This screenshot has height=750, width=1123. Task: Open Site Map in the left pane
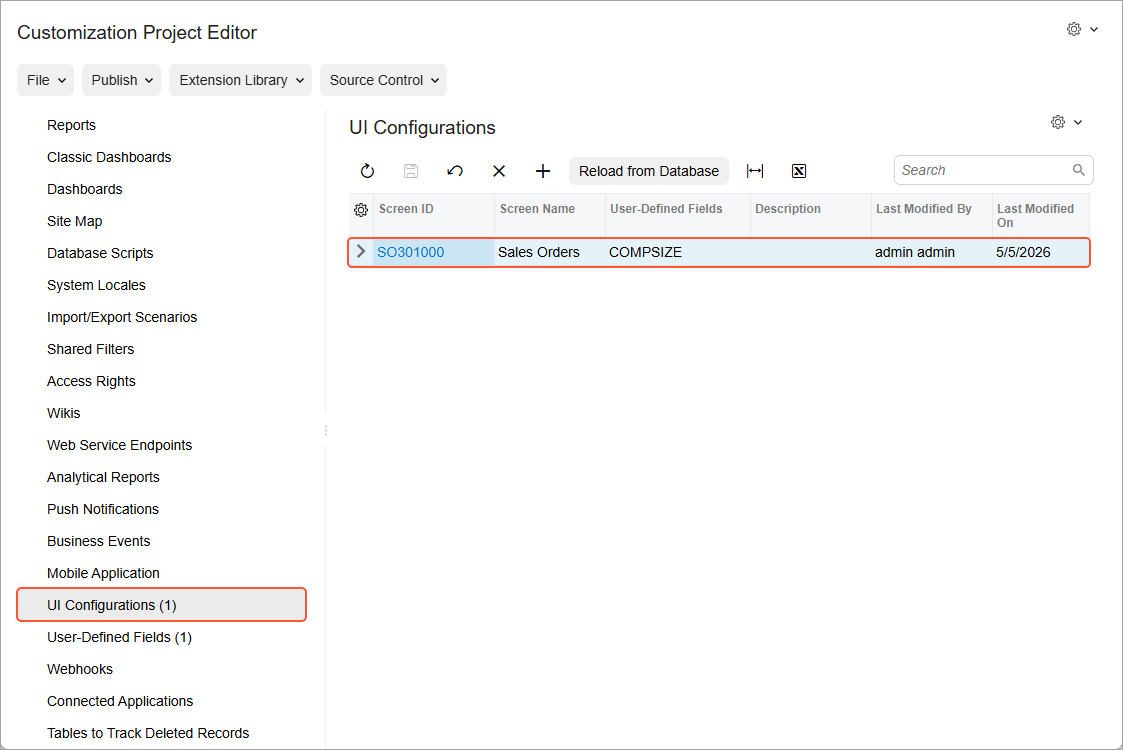tap(74, 221)
